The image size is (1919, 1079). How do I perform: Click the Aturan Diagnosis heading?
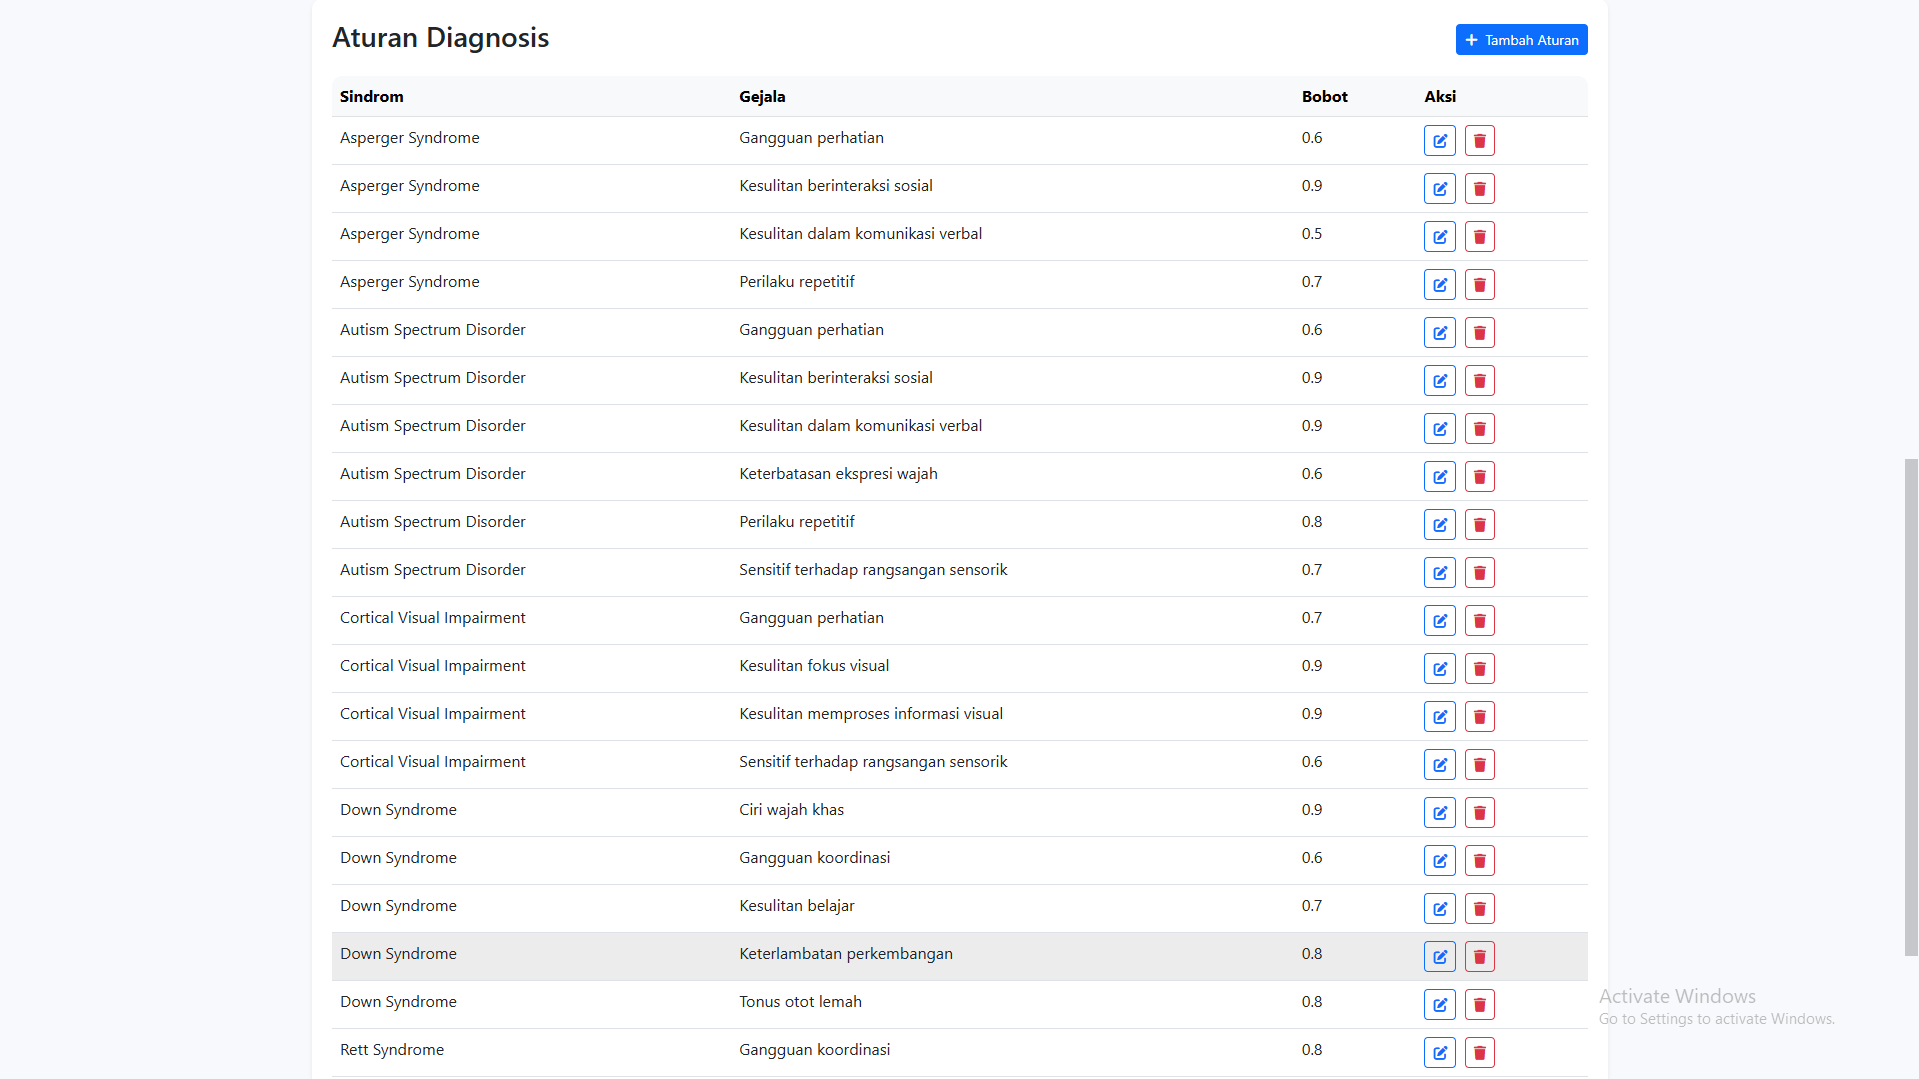click(441, 38)
